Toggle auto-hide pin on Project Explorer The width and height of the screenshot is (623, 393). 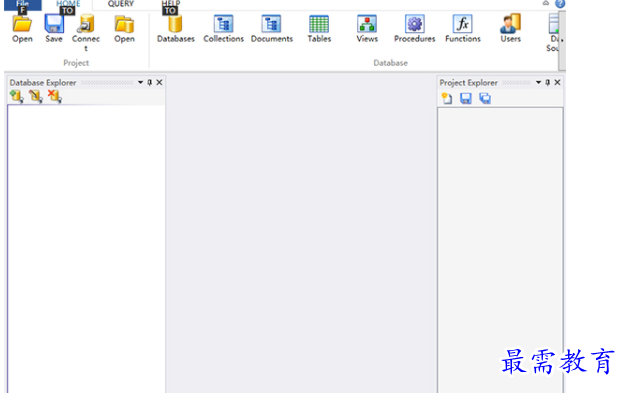coord(548,82)
